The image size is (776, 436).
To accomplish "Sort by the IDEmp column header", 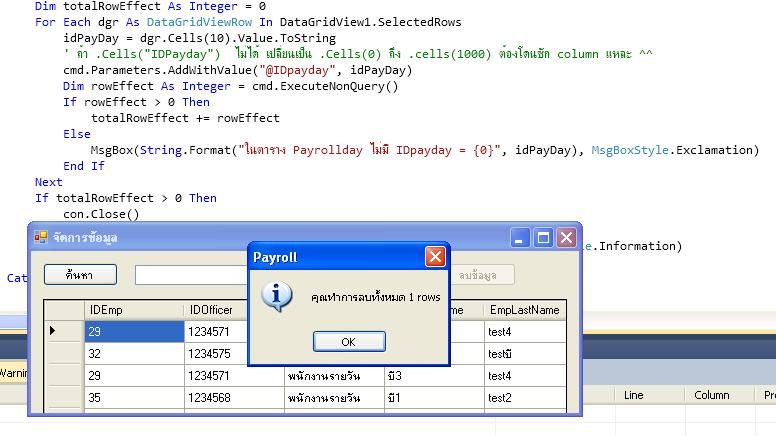I will tap(134, 310).
